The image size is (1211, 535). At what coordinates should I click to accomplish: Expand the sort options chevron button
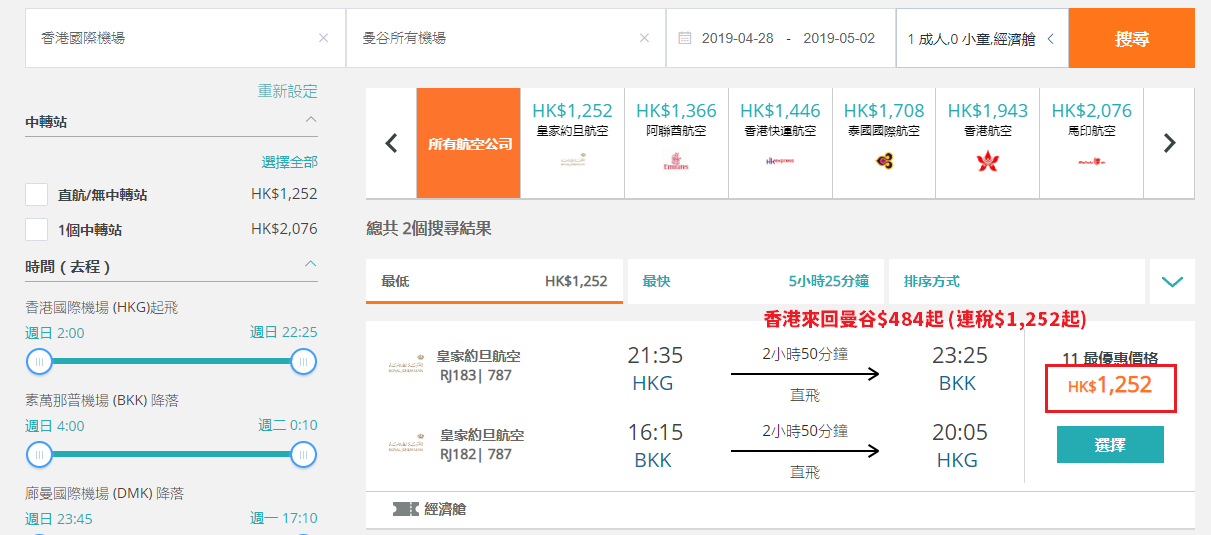pos(1172,281)
